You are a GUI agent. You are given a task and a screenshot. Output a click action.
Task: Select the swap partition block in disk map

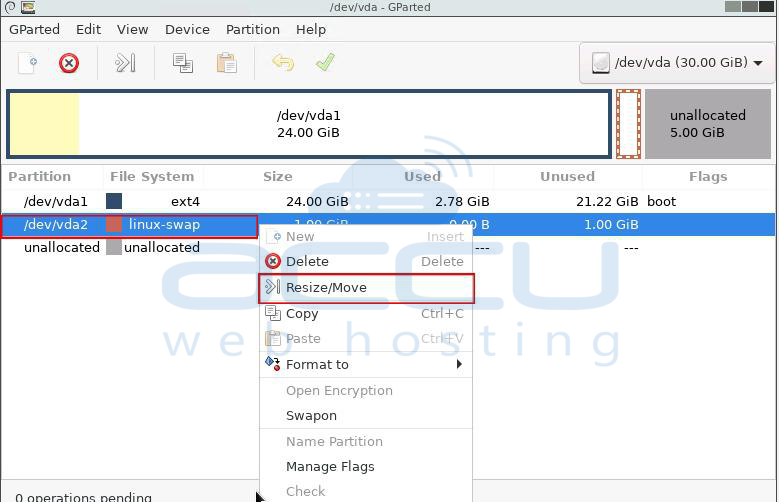click(x=628, y=124)
